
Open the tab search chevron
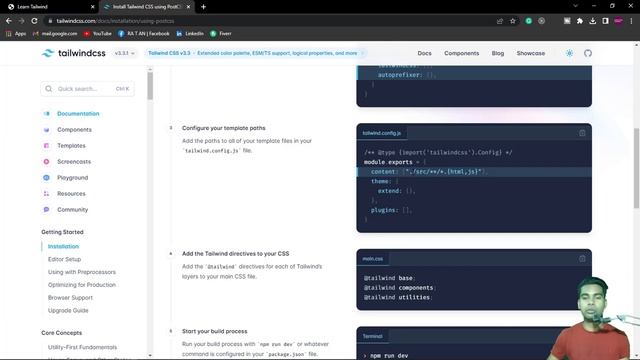pyautogui.click(x=576, y=6)
